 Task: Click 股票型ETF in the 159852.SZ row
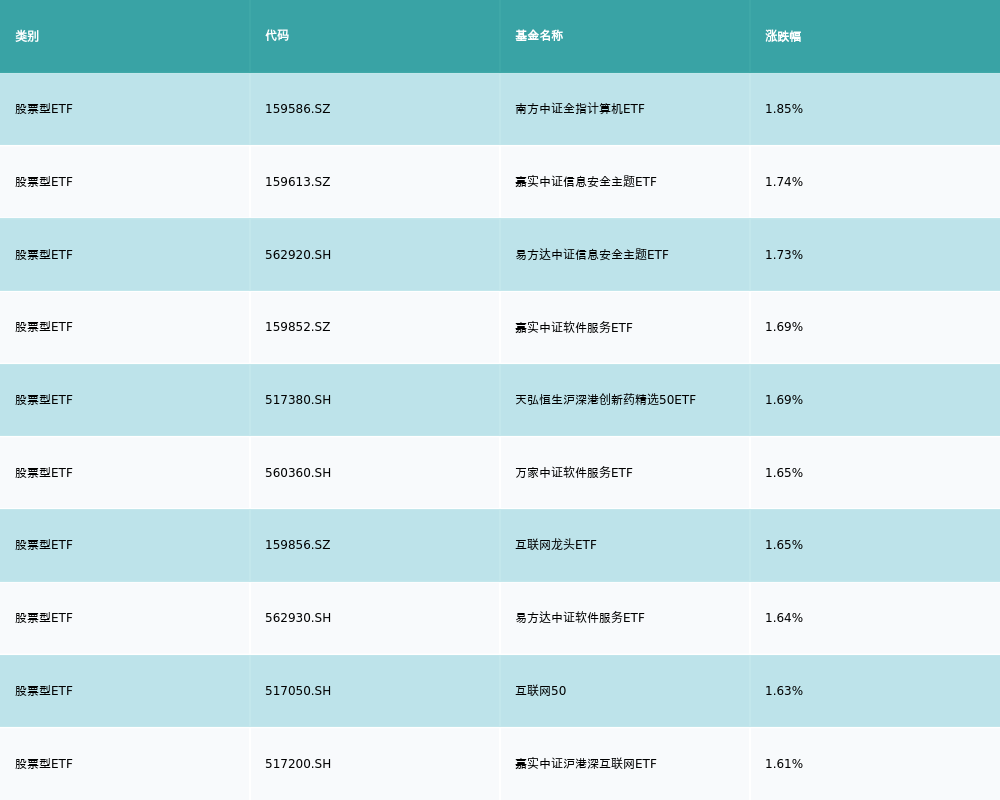(44, 327)
